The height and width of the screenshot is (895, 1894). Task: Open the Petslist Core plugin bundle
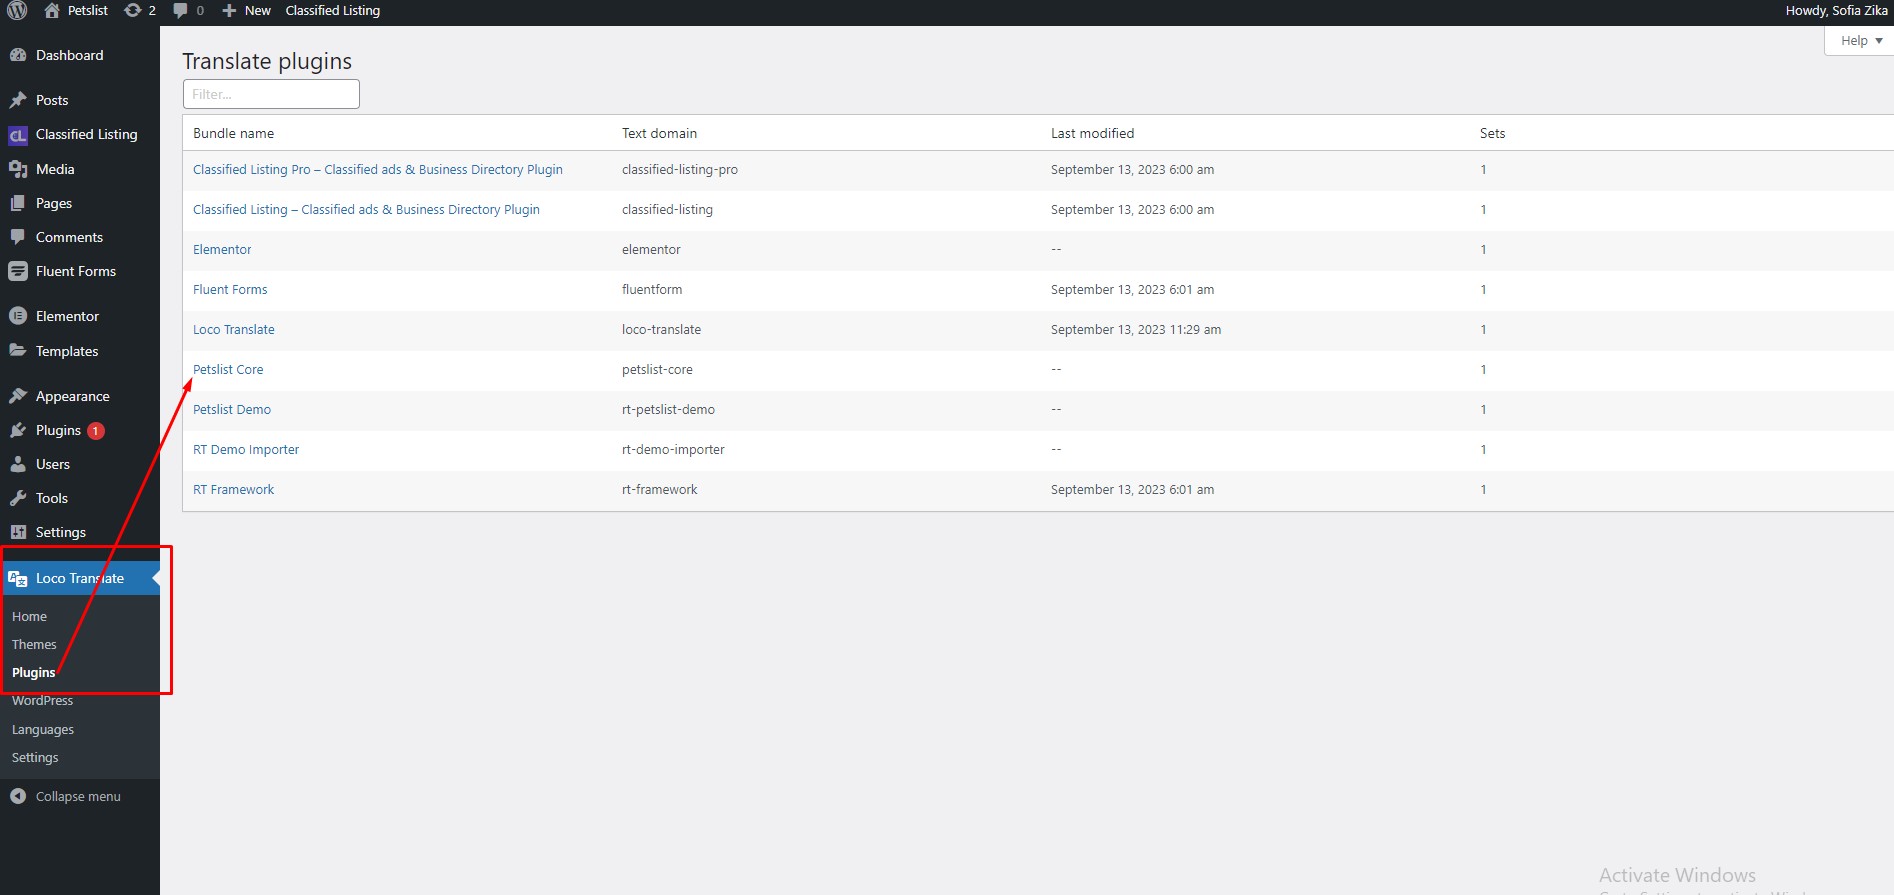[x=228, y=369]
